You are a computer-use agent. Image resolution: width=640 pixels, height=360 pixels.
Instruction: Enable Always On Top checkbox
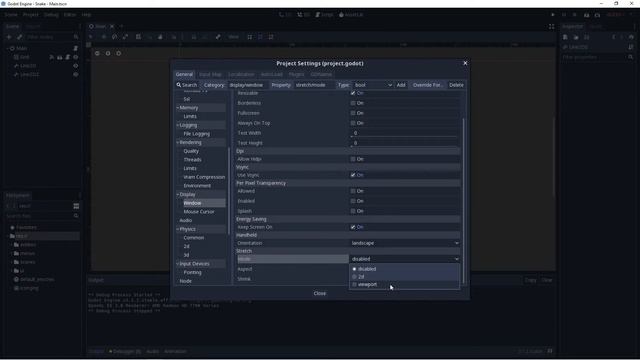click(x=353, y=123)
